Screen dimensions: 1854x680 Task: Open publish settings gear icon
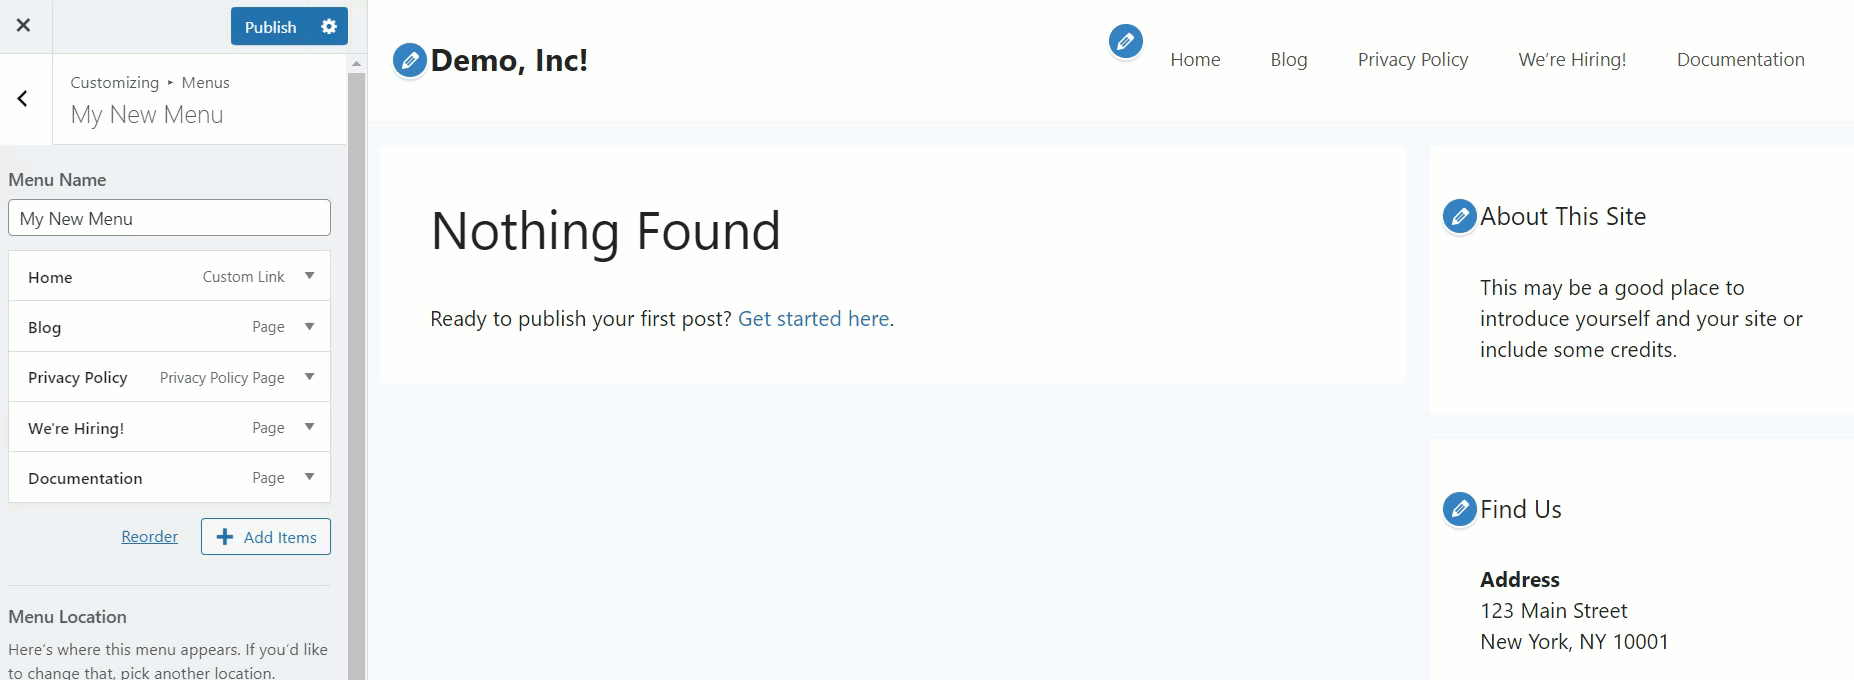coord(329,27)
